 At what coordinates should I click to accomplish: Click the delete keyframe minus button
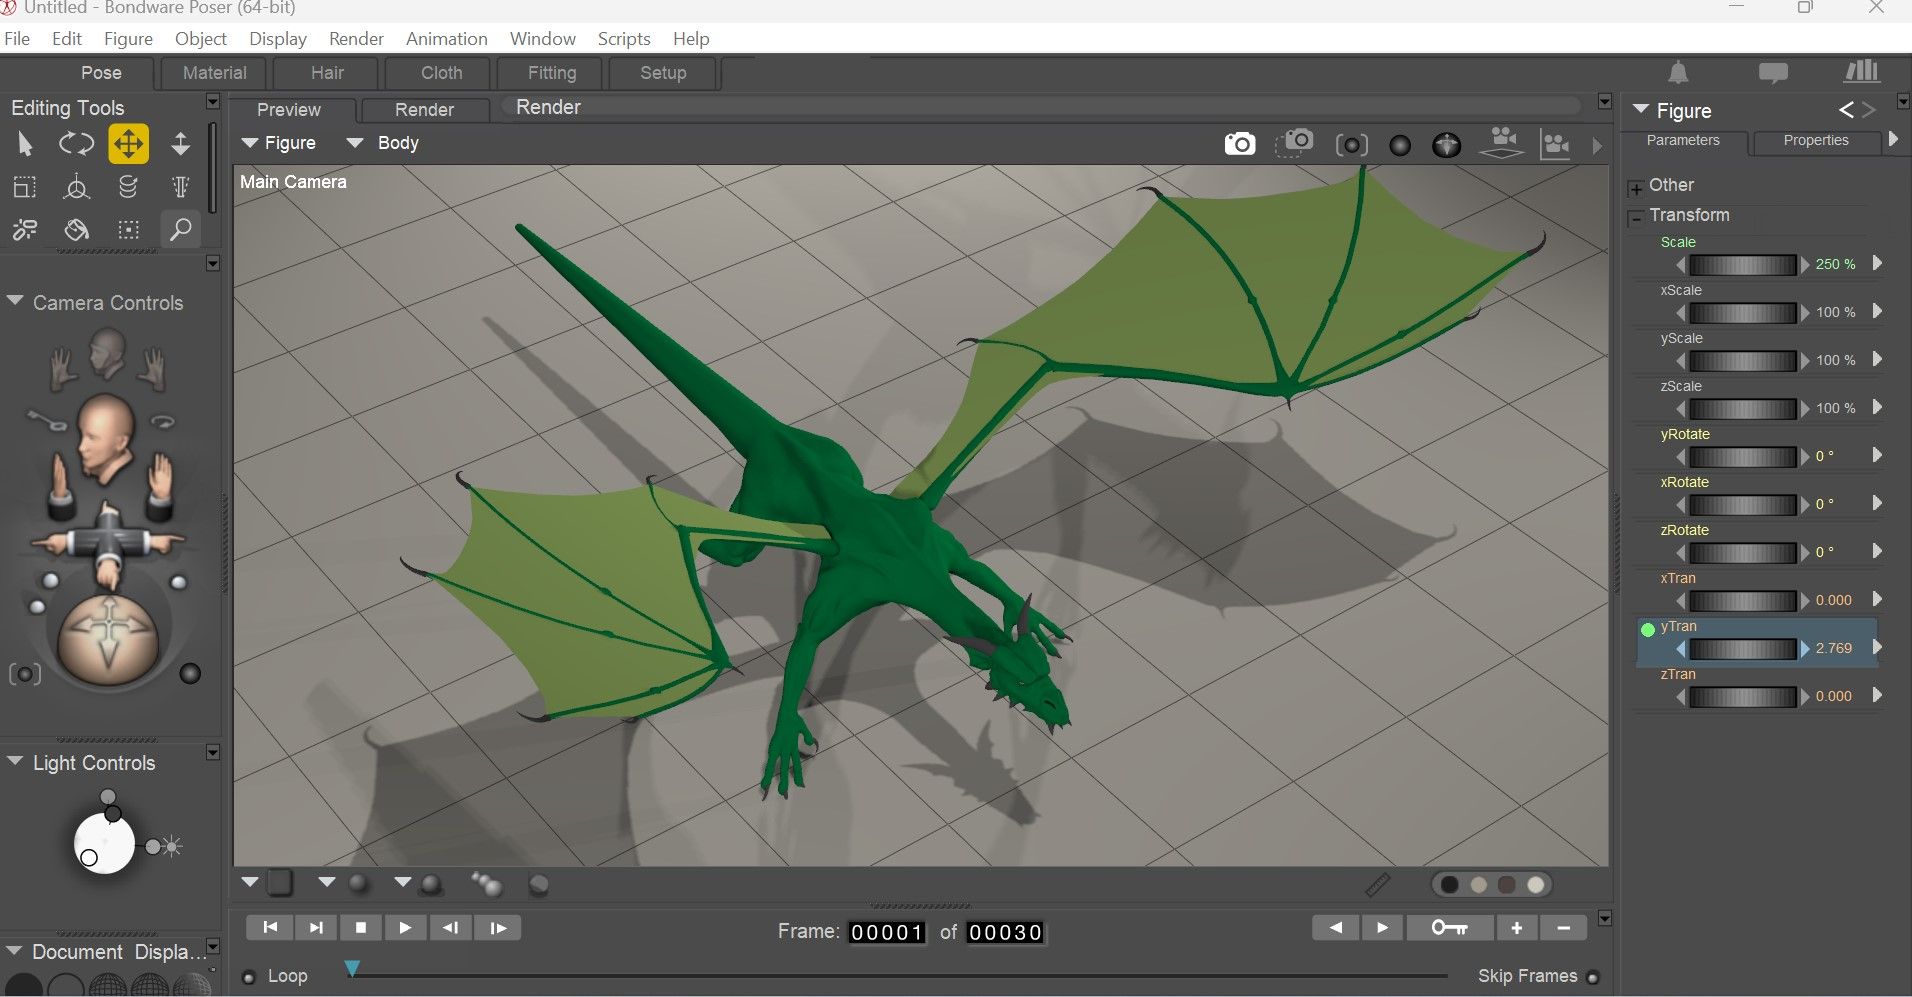coord(1563,928)
